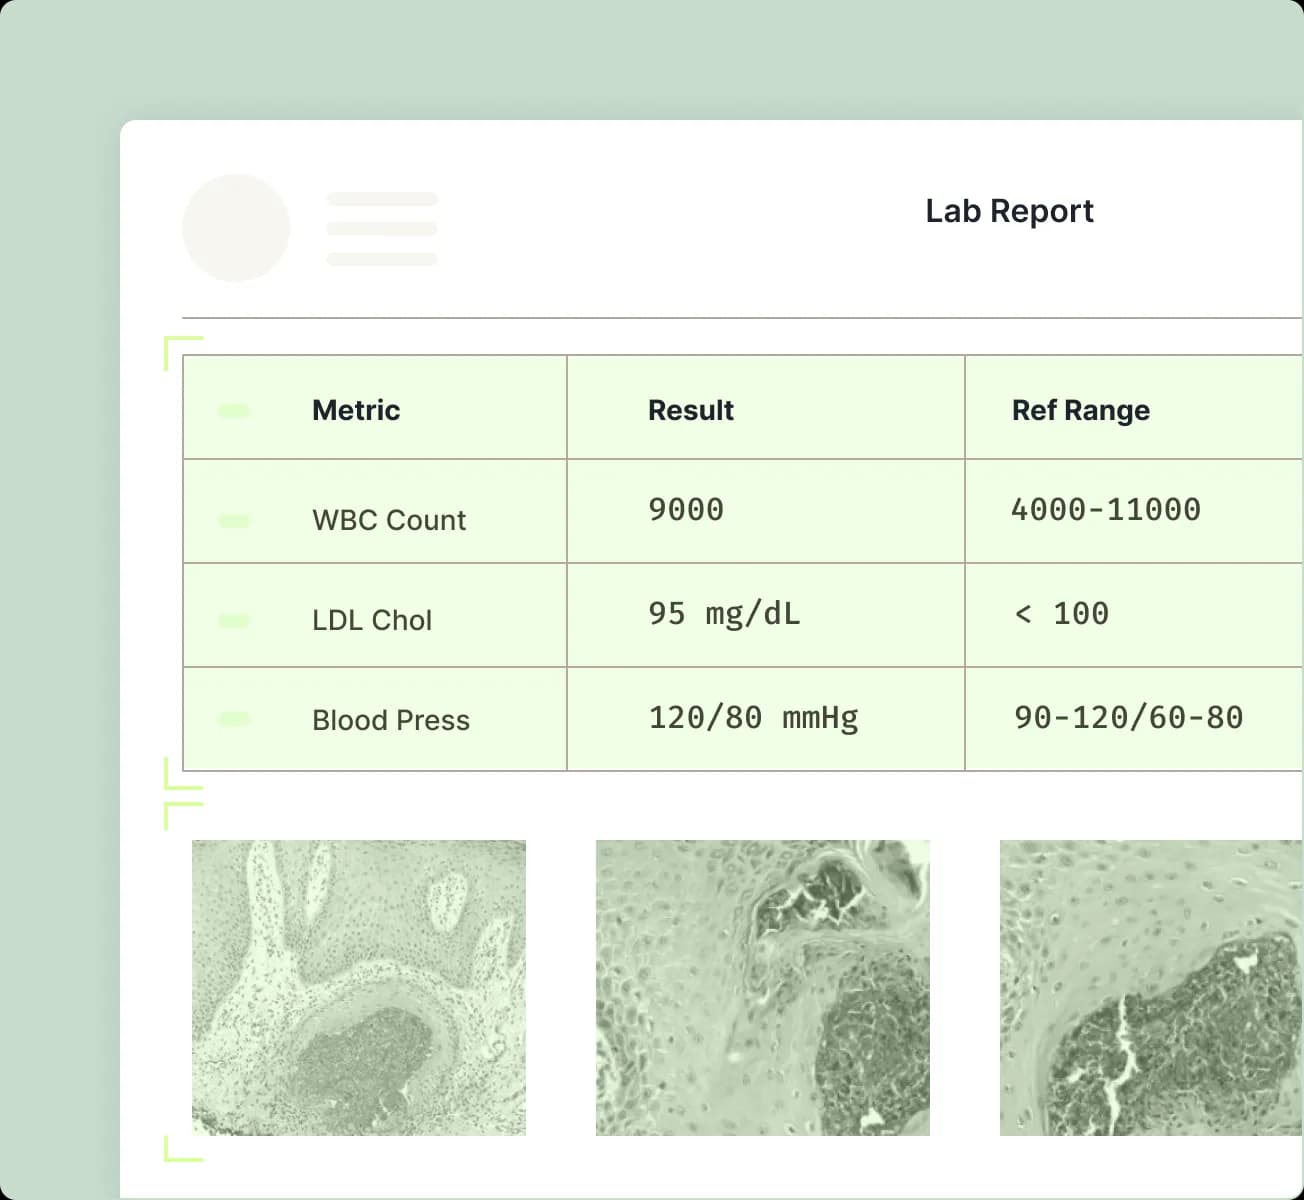Screen dimensions: 1304x1200
Task: Click the 9000 result value
Action: click(686, 510)
